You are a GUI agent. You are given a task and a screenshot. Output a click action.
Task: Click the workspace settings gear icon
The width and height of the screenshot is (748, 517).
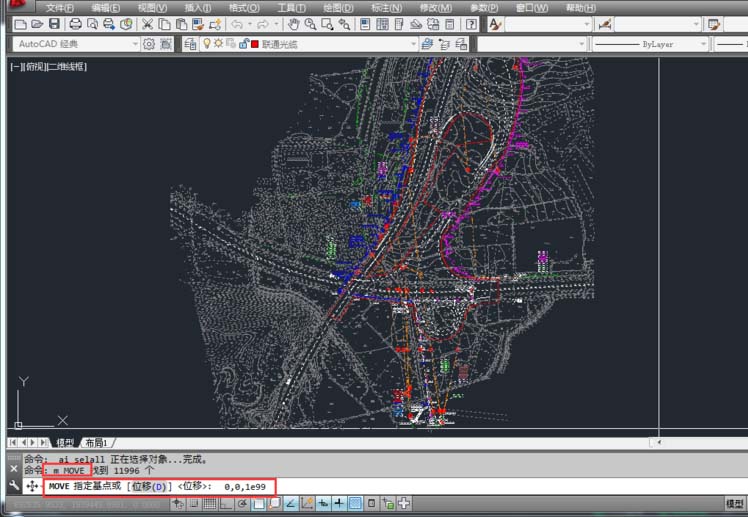[x=149, y=44]
